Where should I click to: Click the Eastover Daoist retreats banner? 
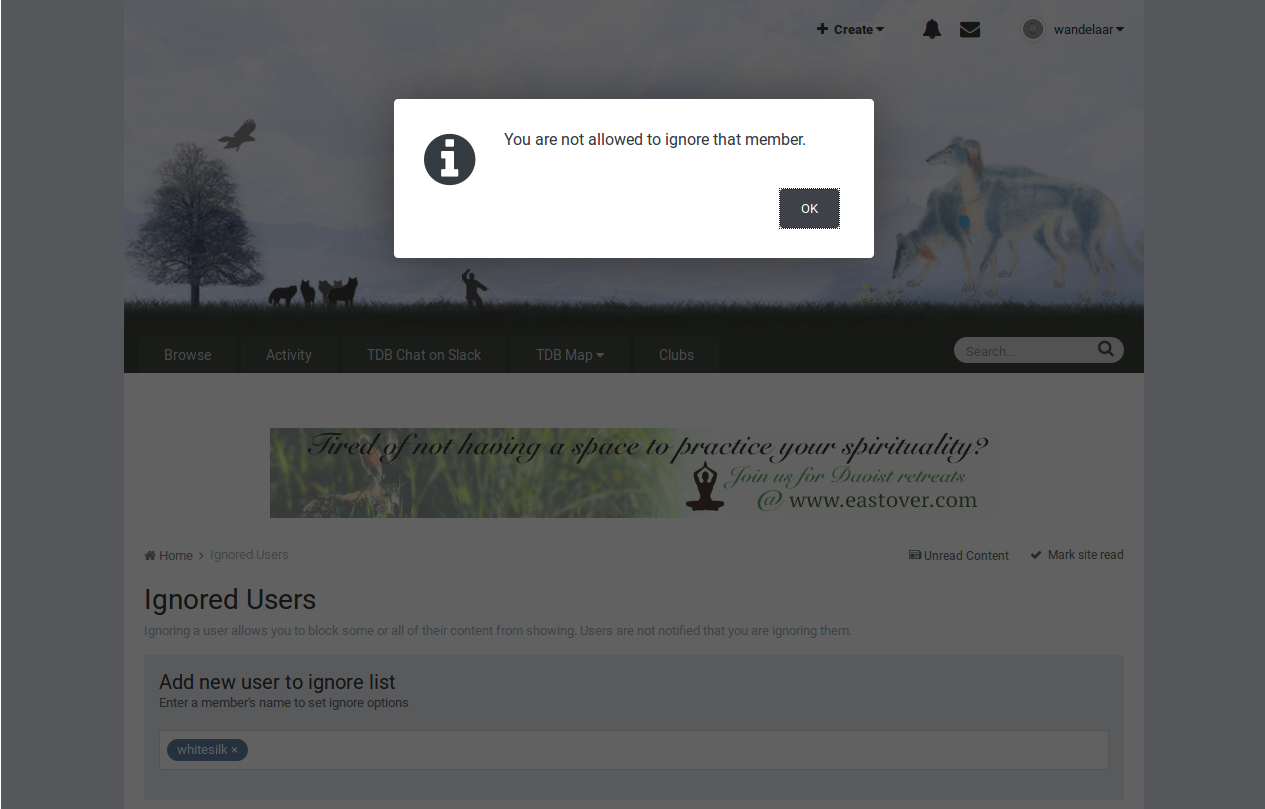[634, 473]
